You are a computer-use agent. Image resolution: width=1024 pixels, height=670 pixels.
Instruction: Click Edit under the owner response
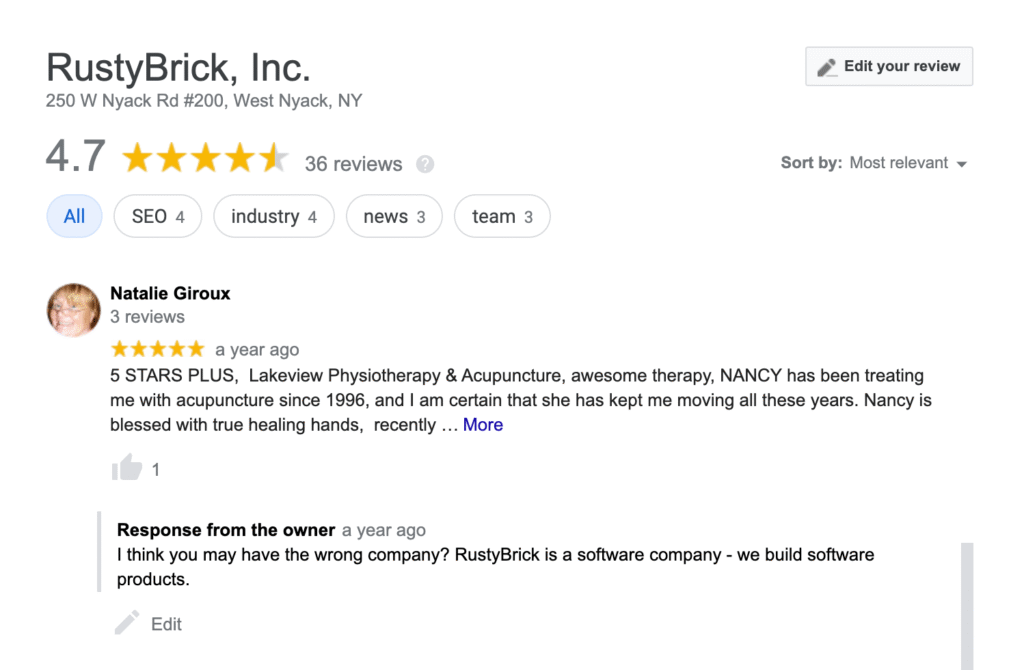pos(166,624)
